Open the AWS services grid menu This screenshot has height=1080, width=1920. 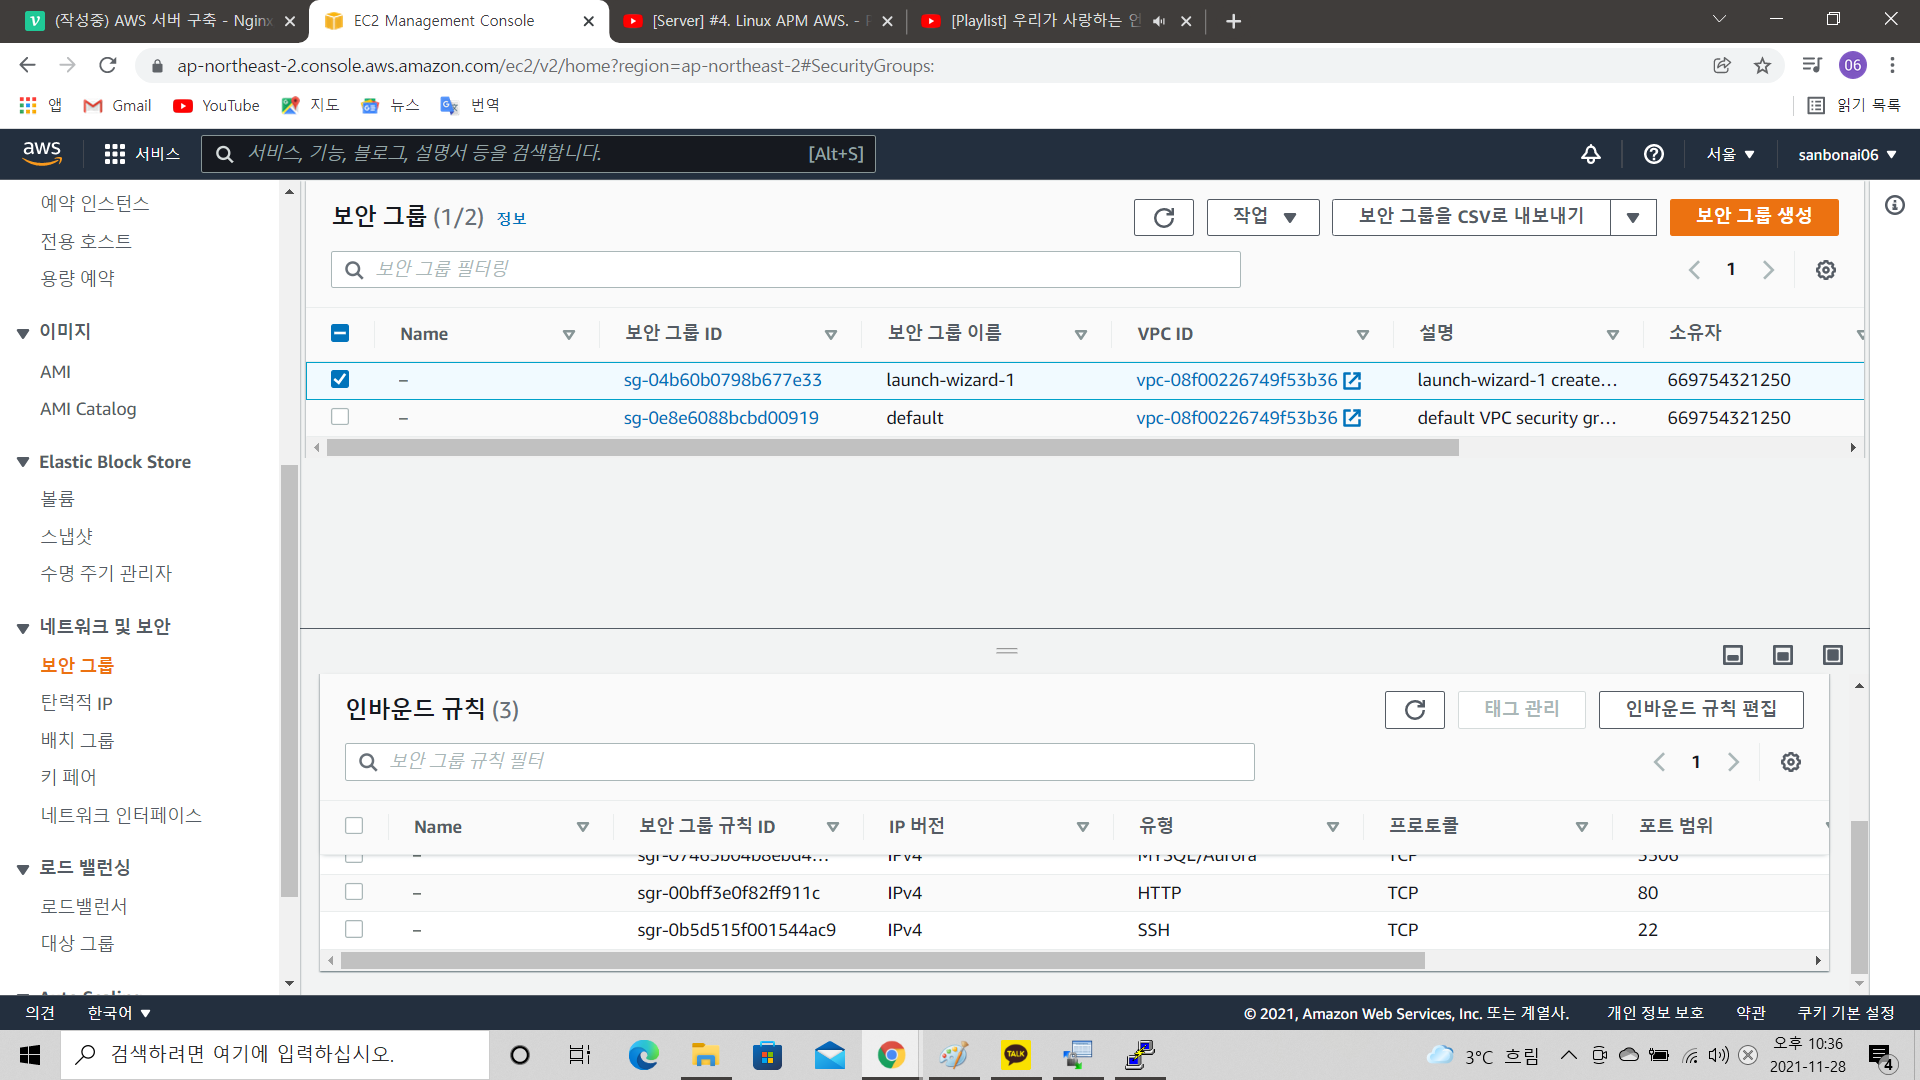click(x=115, y=154)
